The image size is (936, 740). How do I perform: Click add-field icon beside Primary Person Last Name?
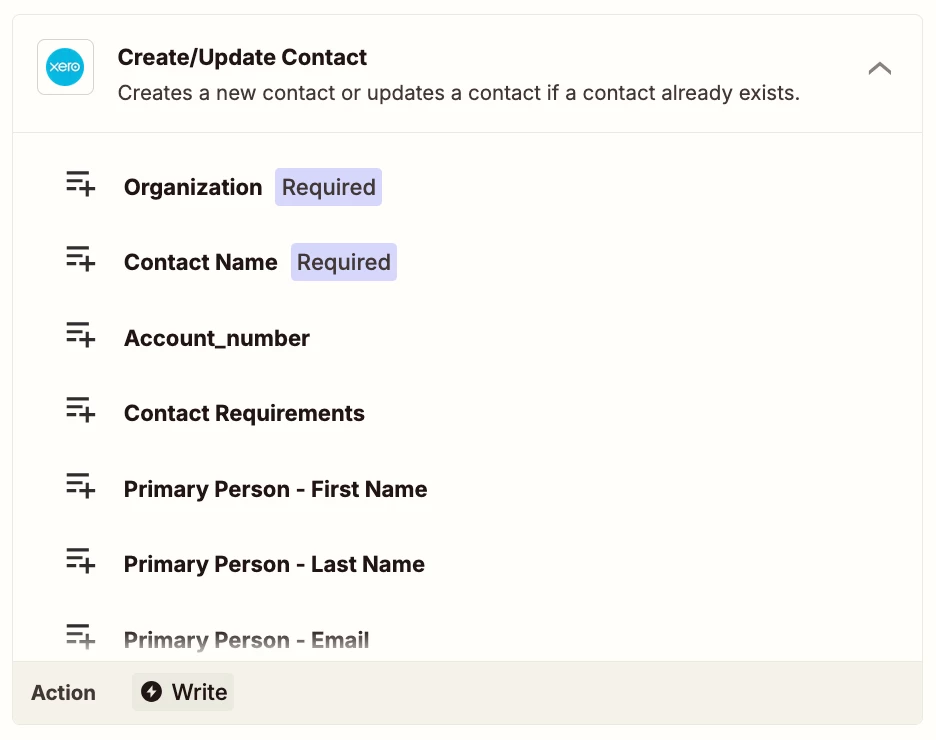(x=81, y=560)
